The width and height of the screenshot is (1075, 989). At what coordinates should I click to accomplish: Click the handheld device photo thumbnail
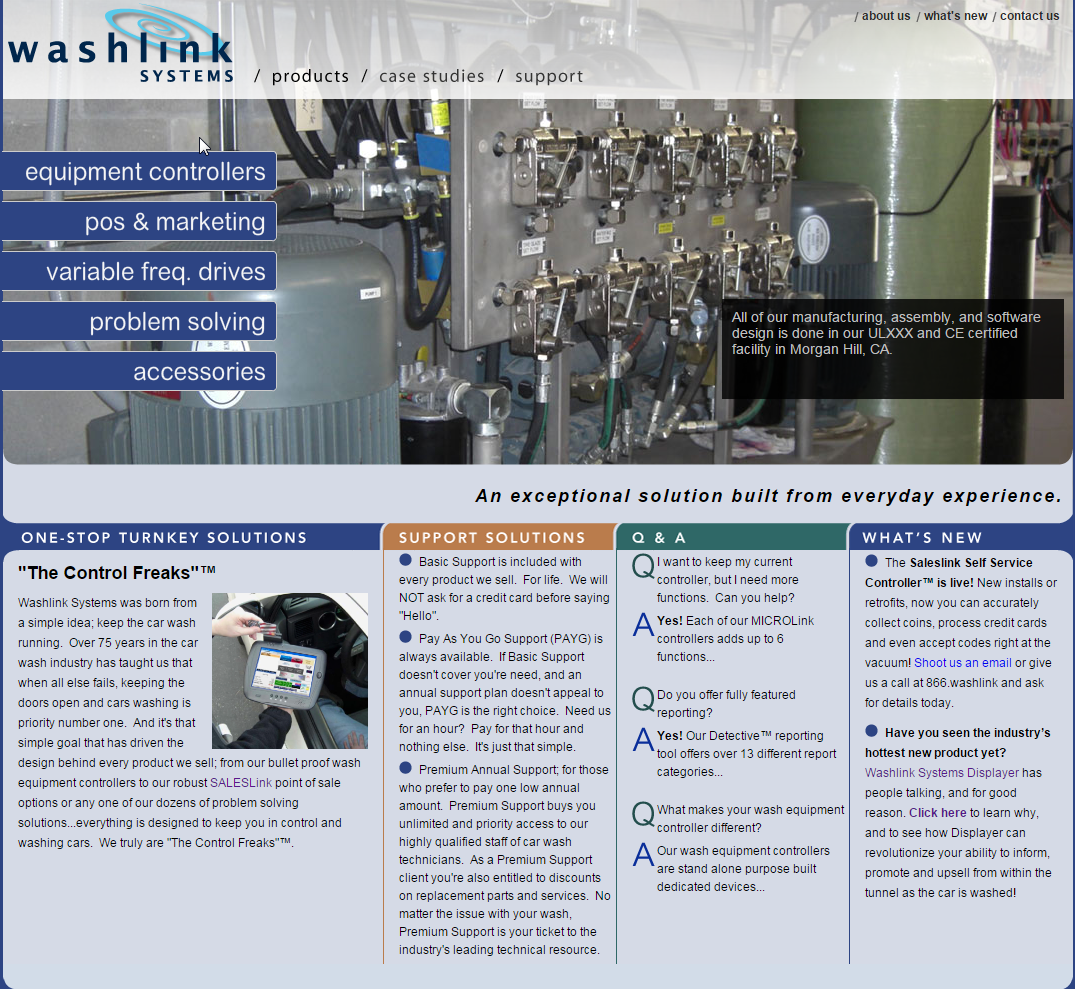[x=290, y=671]
